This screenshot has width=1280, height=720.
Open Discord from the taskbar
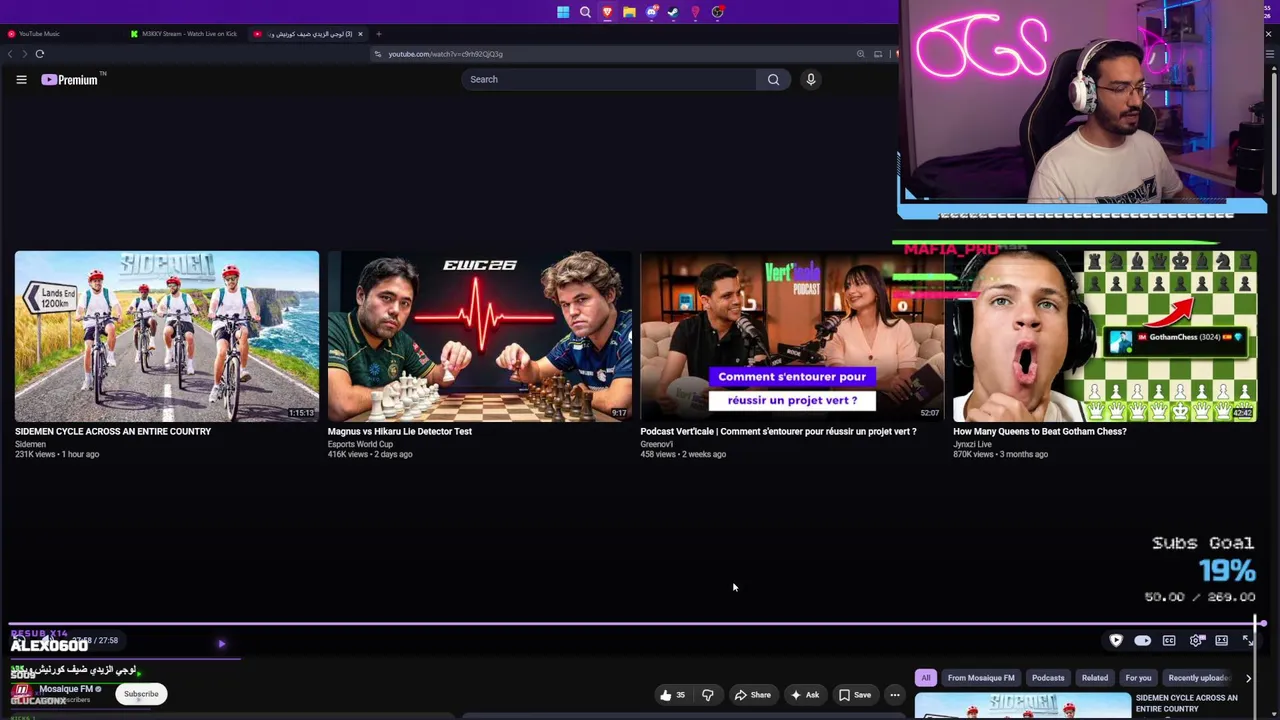click(x=651, y=12)
